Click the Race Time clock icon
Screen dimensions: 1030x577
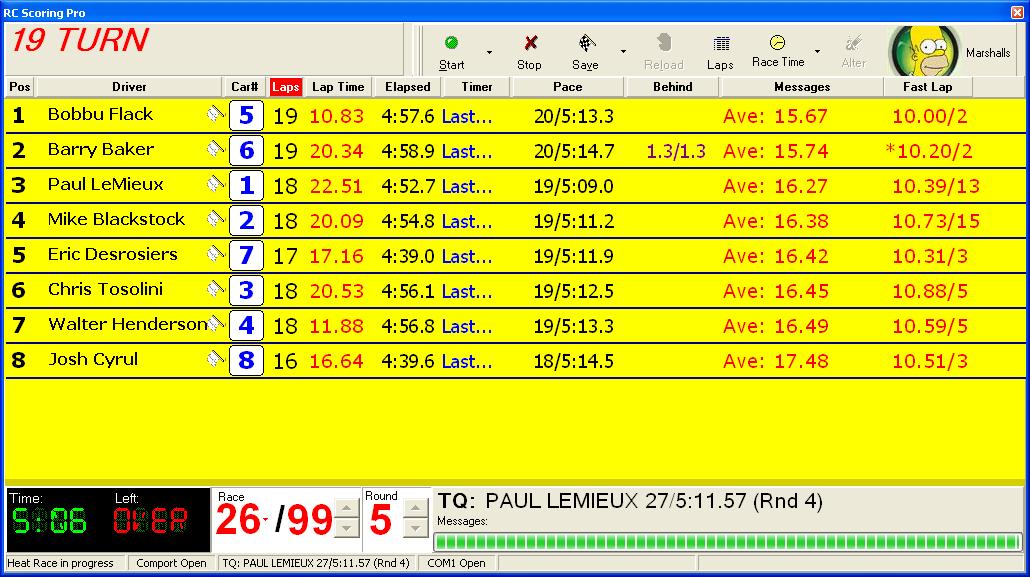(778, 48)
